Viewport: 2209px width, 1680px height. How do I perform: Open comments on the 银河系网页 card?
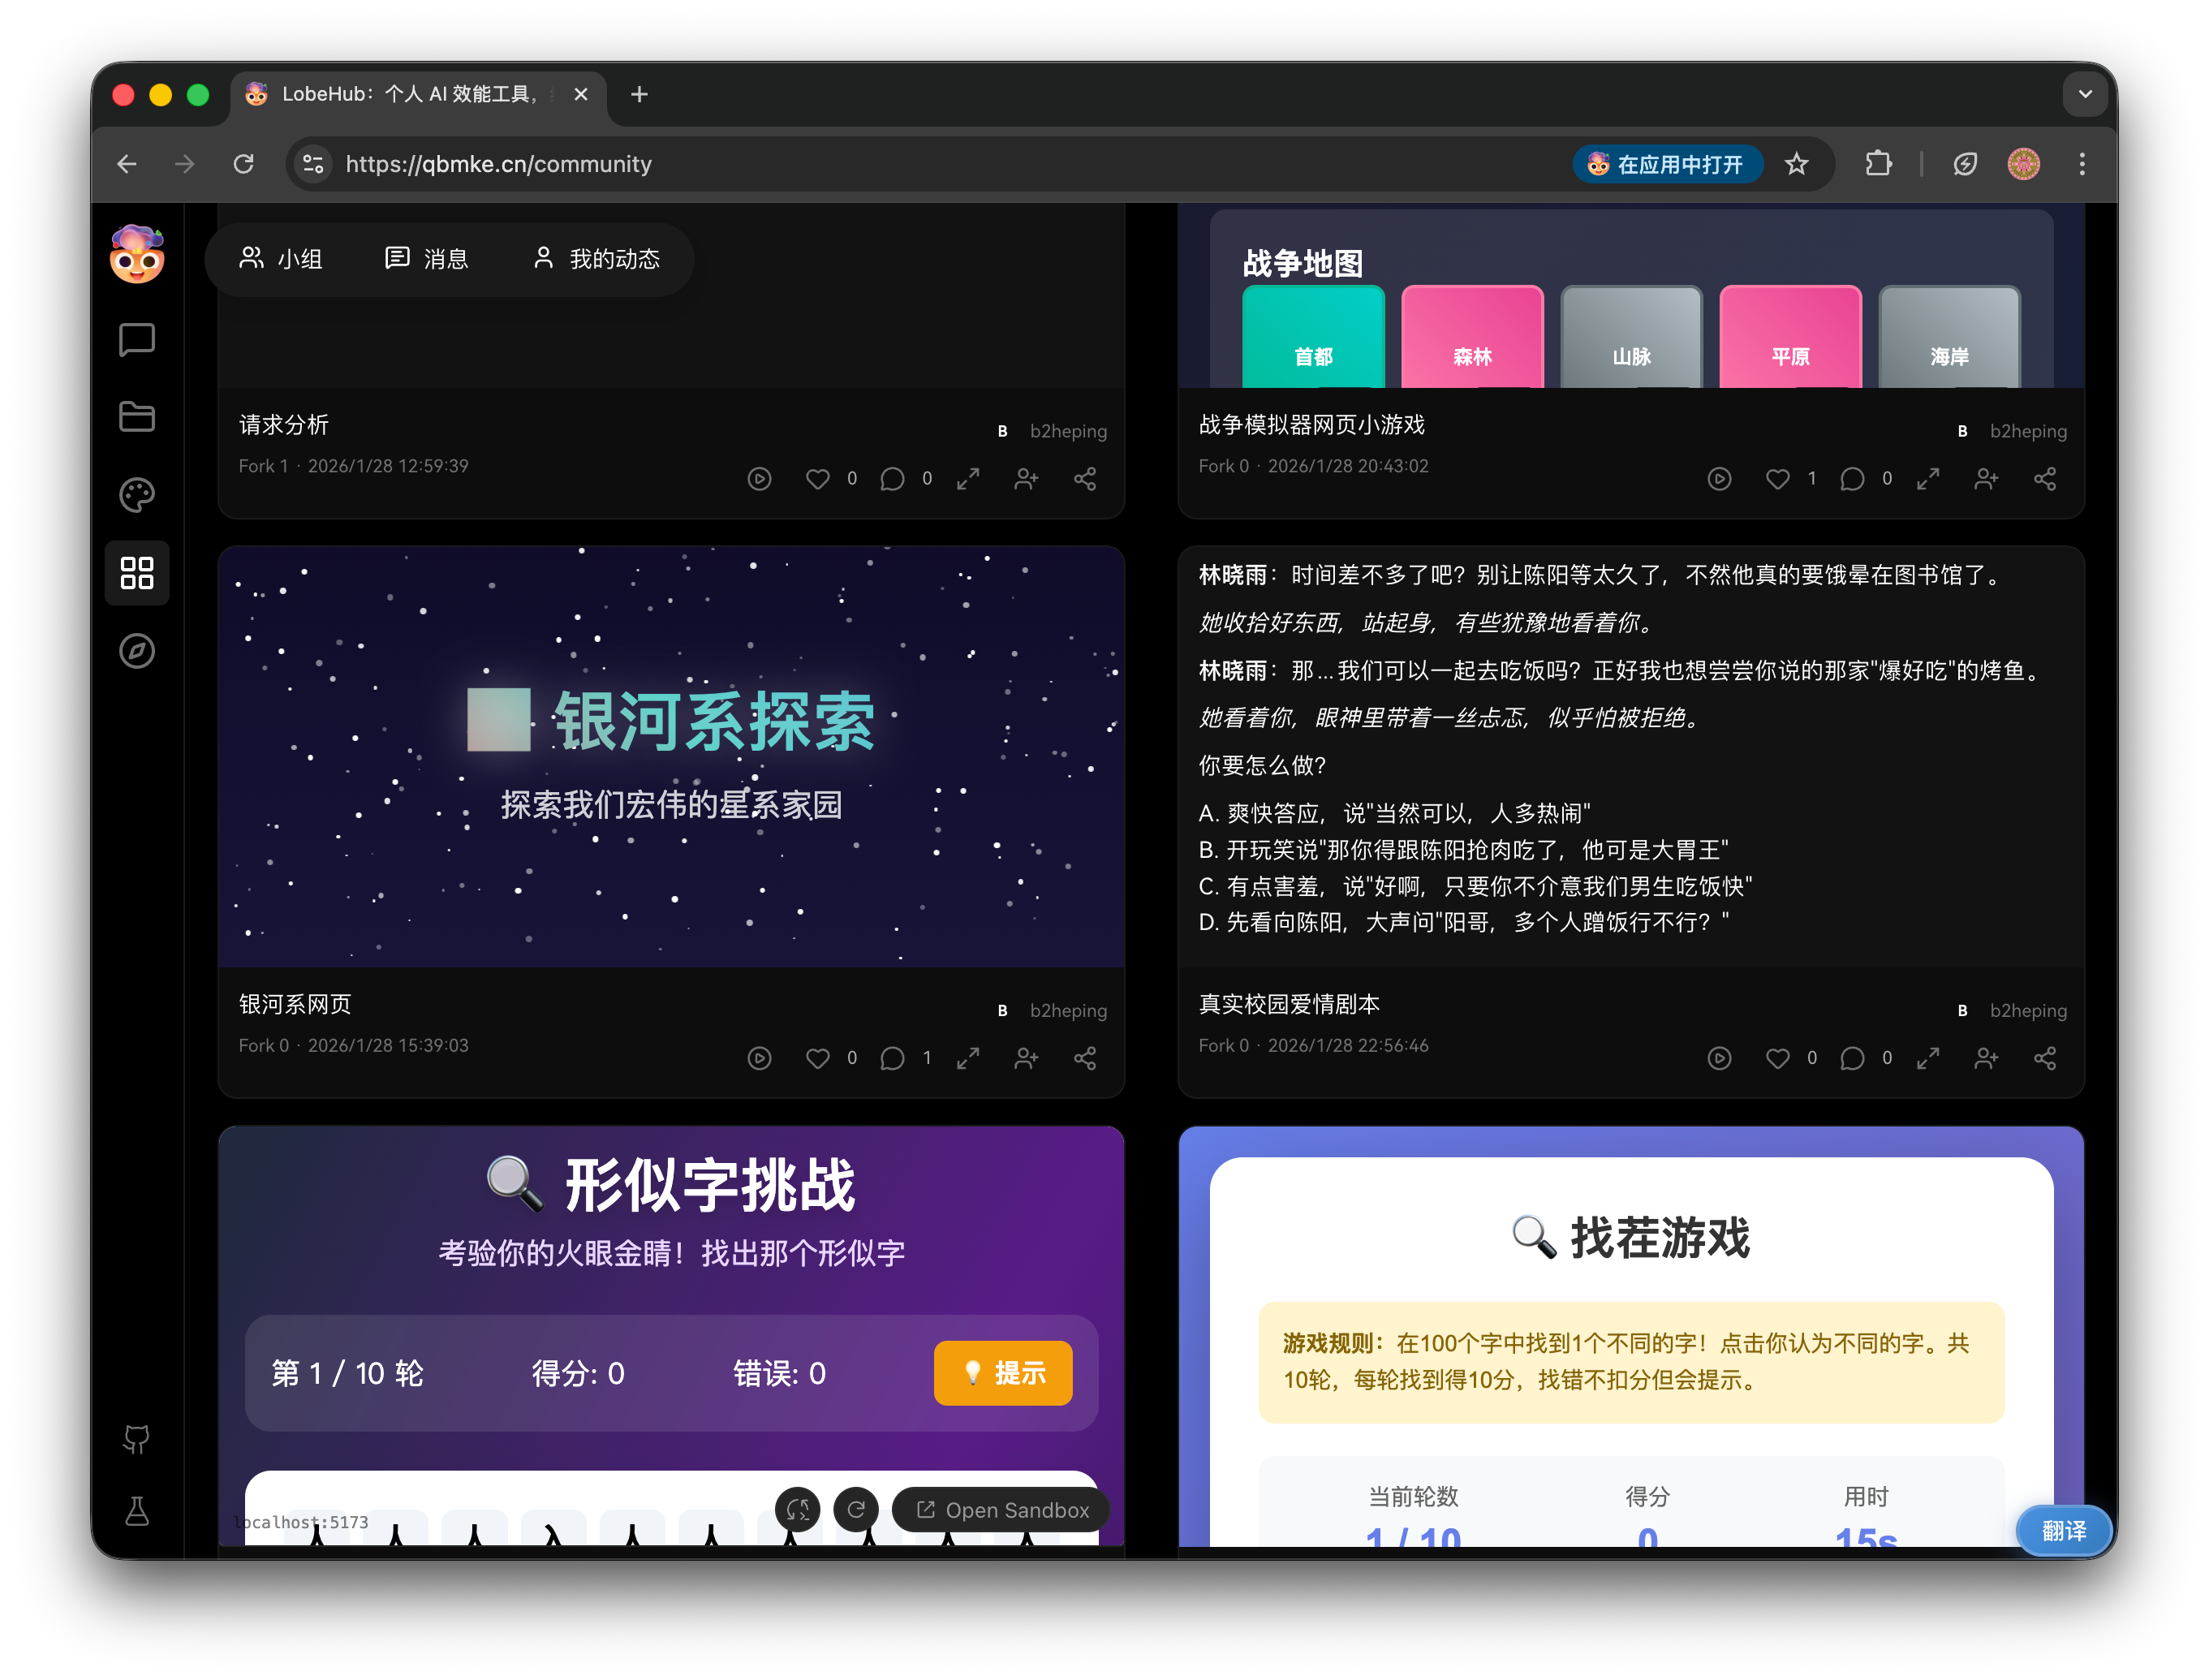point(893,1058)
